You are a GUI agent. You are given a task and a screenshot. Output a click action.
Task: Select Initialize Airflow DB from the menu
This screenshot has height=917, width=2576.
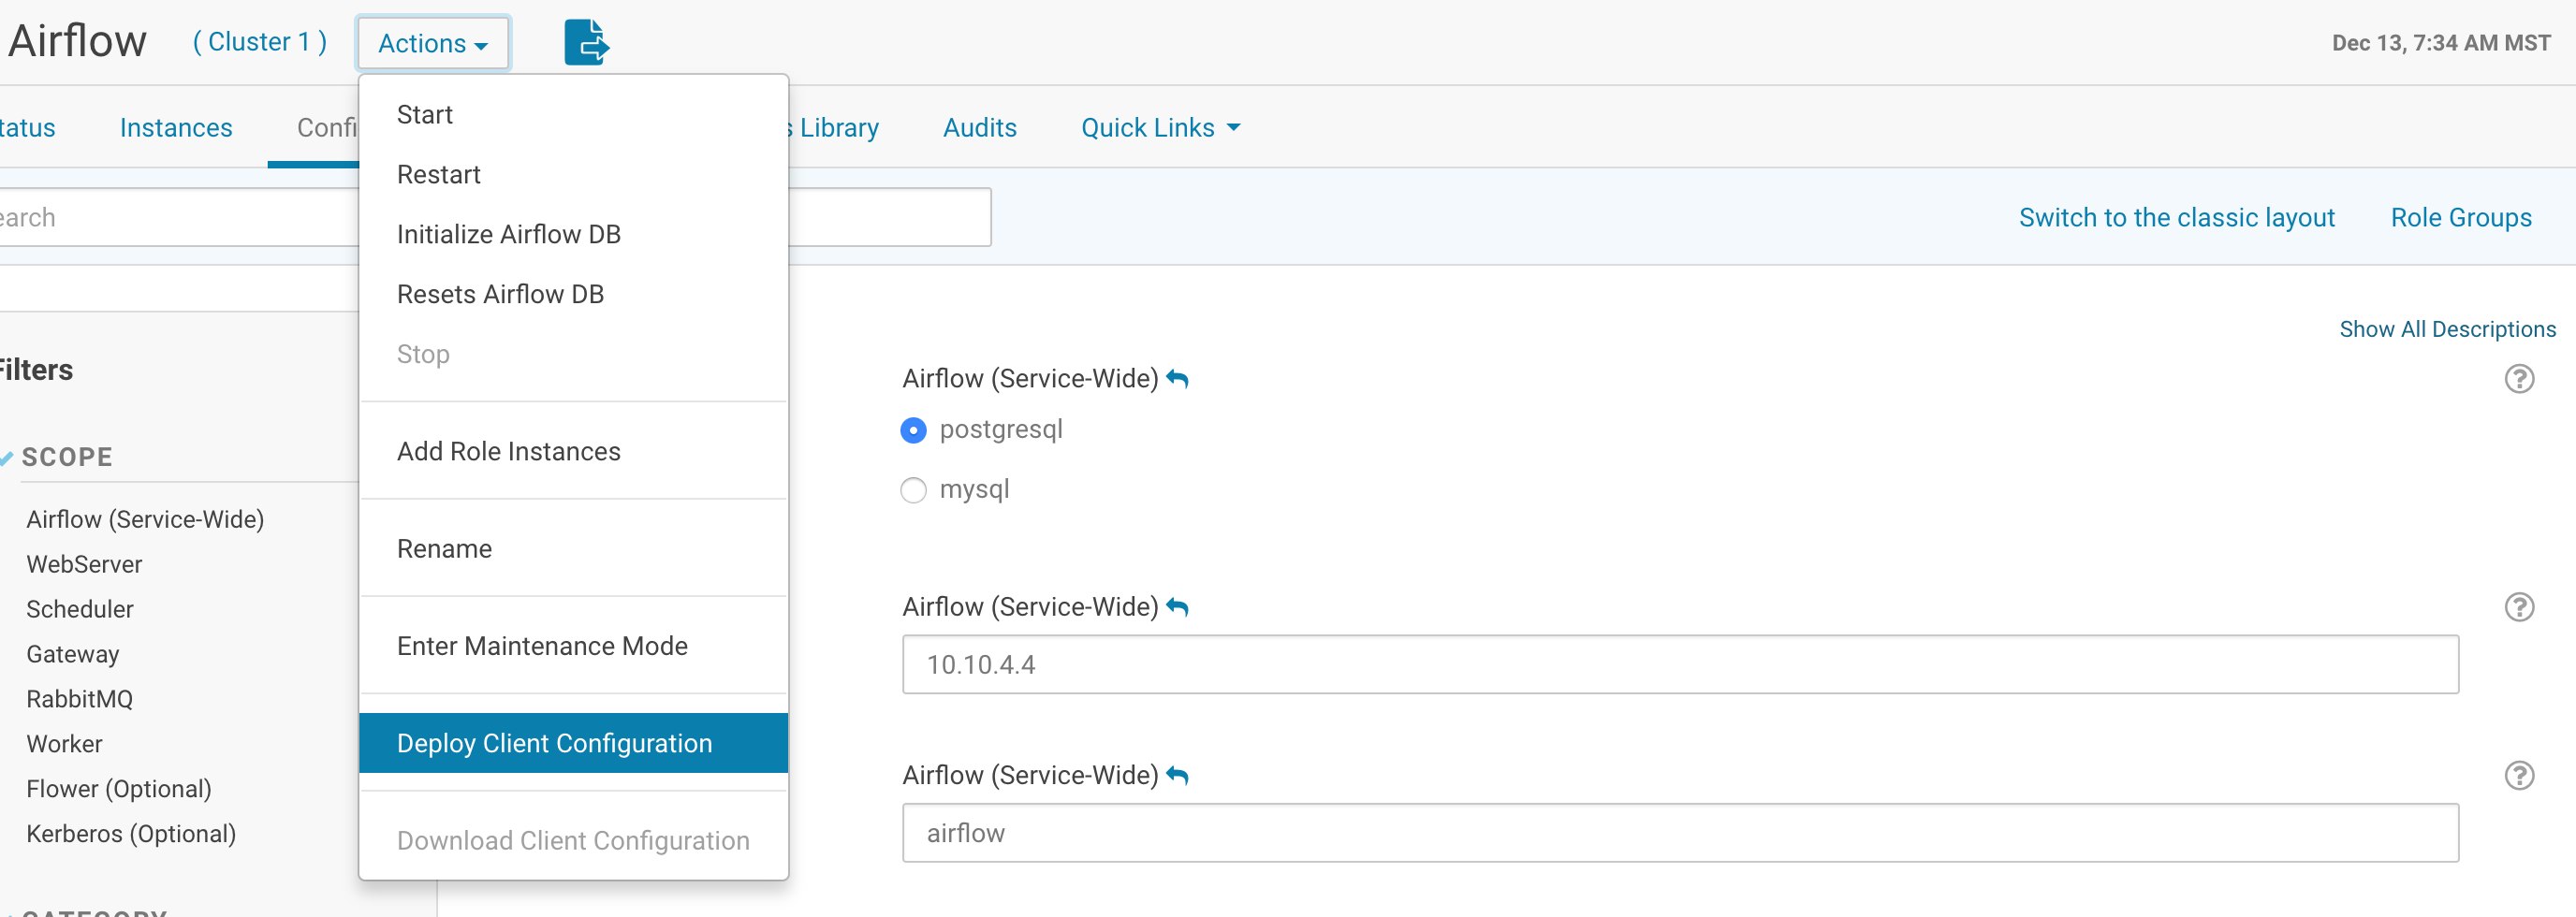pos(508,233)
